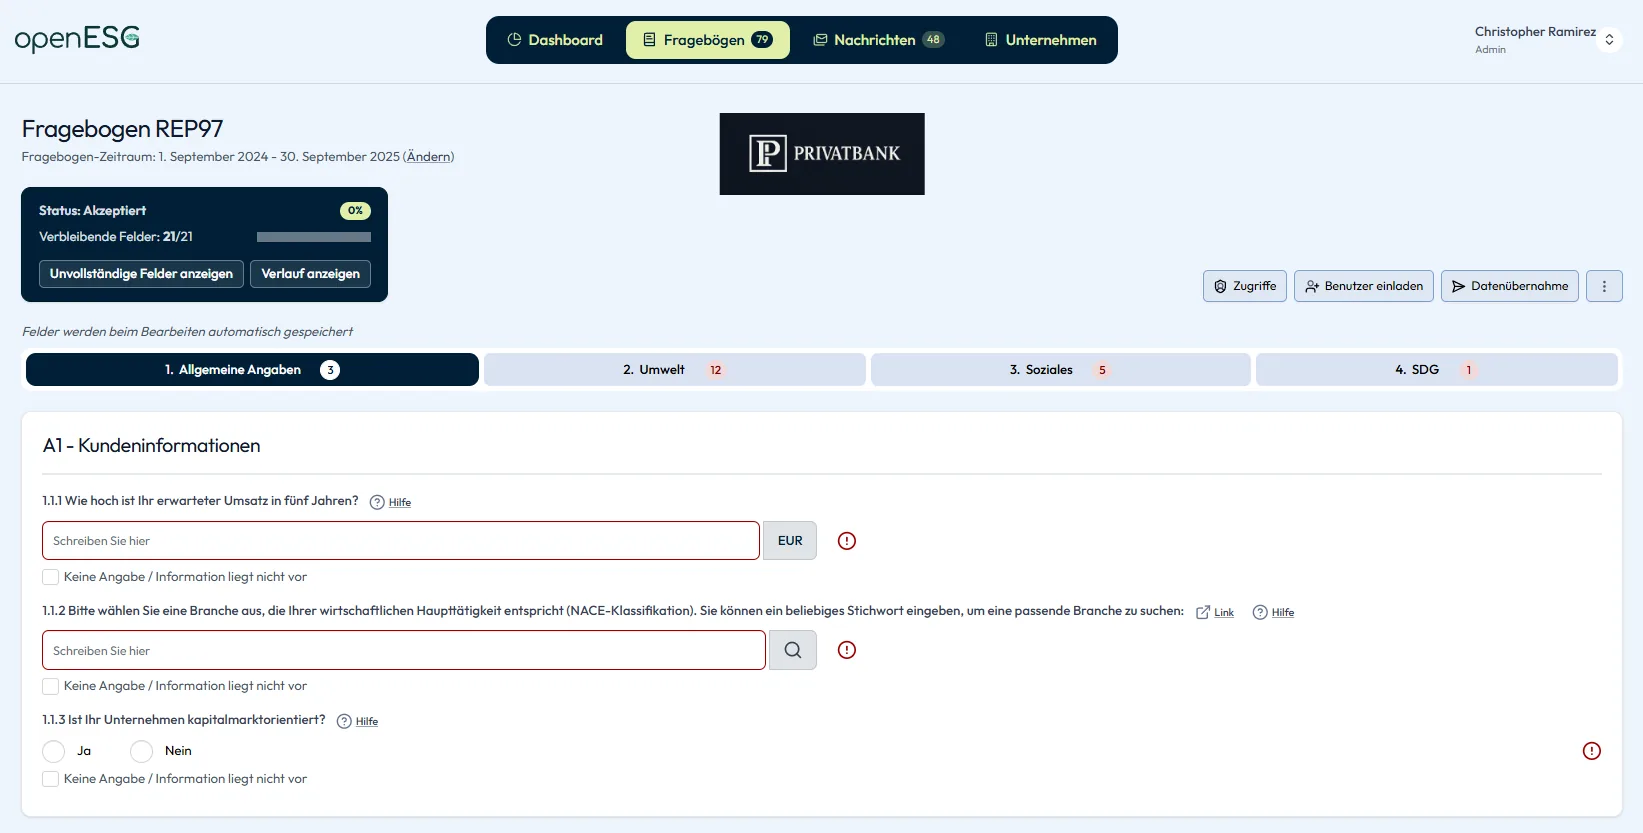This screenshot has height=833, width=1643.
Task: Click the 'Ändern' link for the period
Action: click(429, 157)
